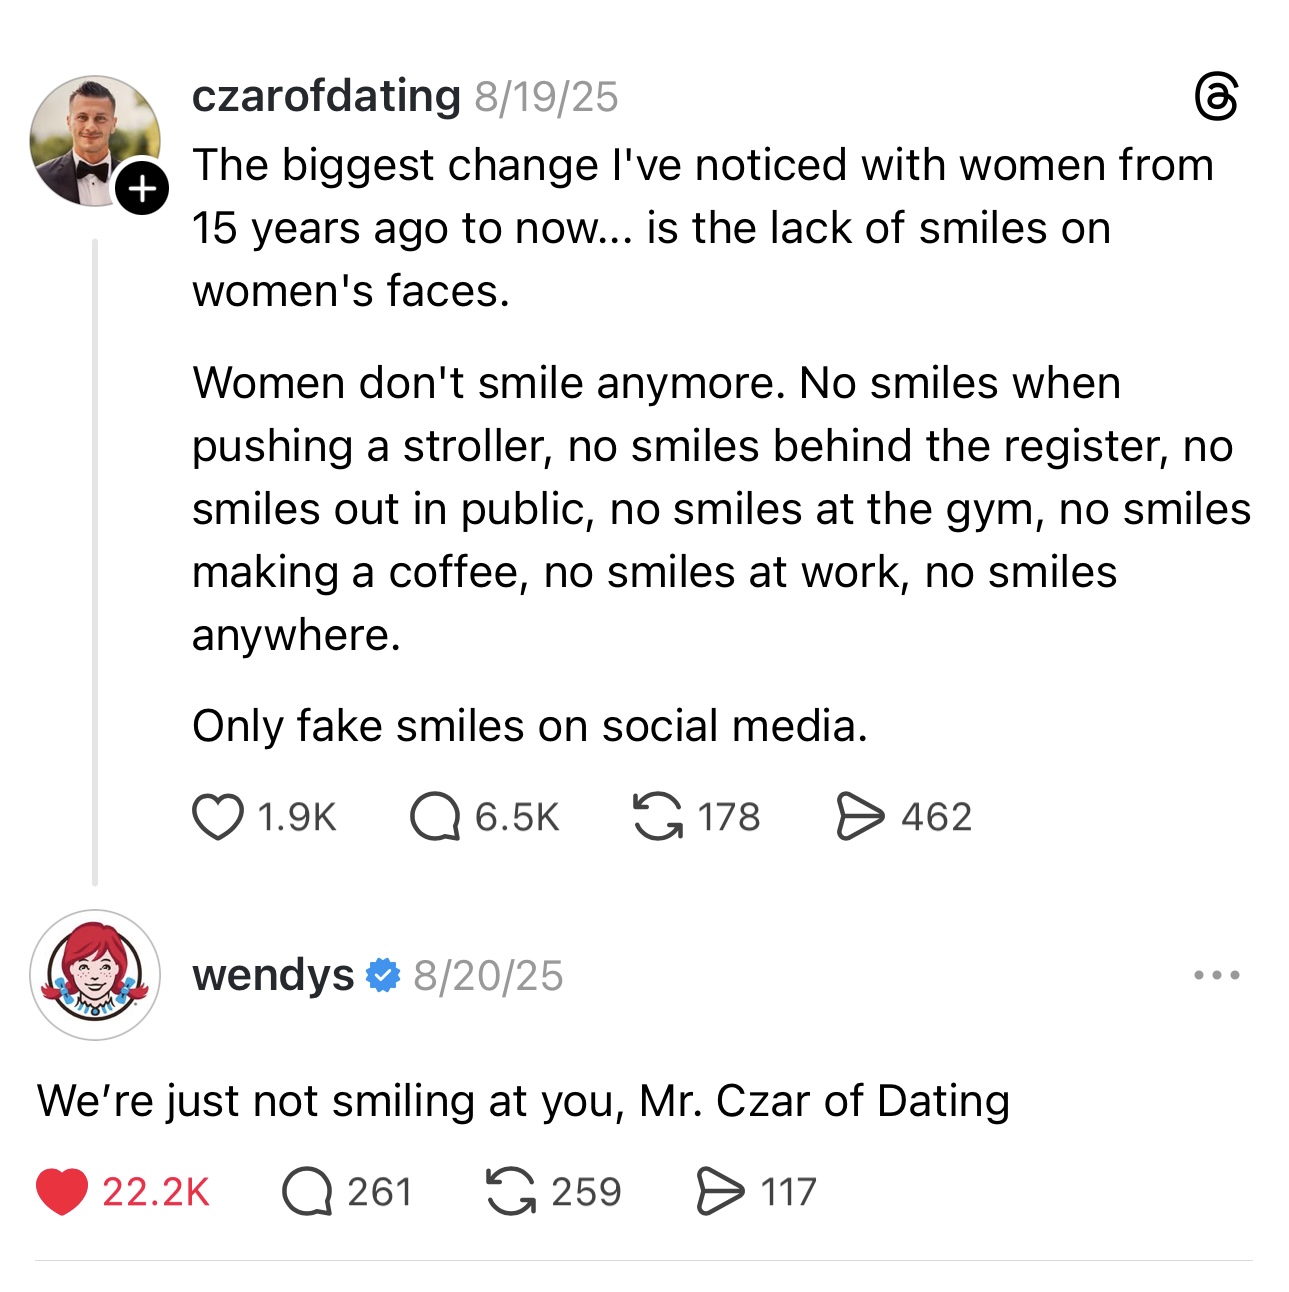
Task: View the 6.5K replies count
Action: tap(515, 817)
